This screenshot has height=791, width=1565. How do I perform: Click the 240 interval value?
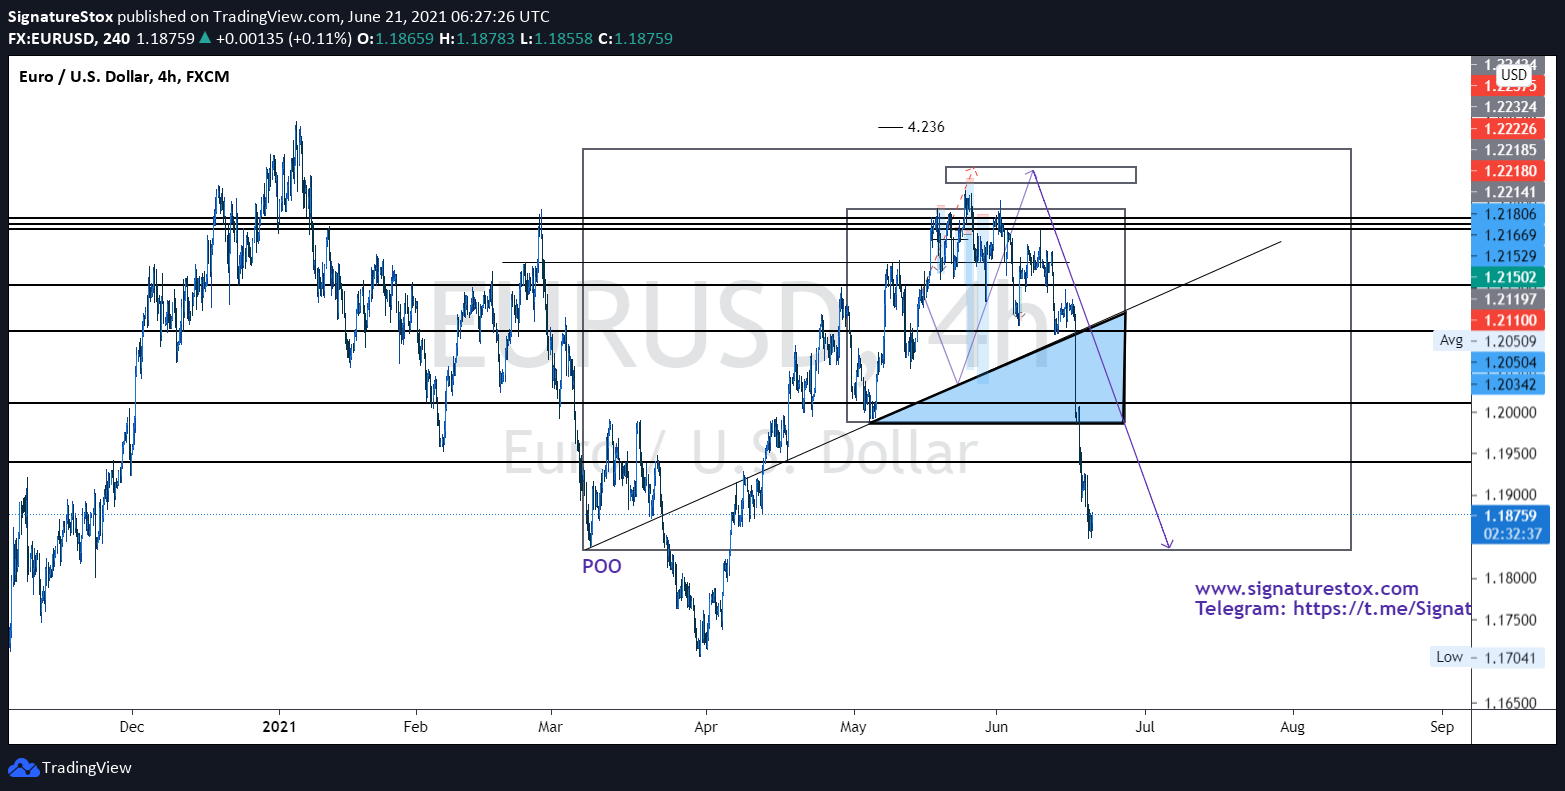pyautogui.click(x=117, y=39)
